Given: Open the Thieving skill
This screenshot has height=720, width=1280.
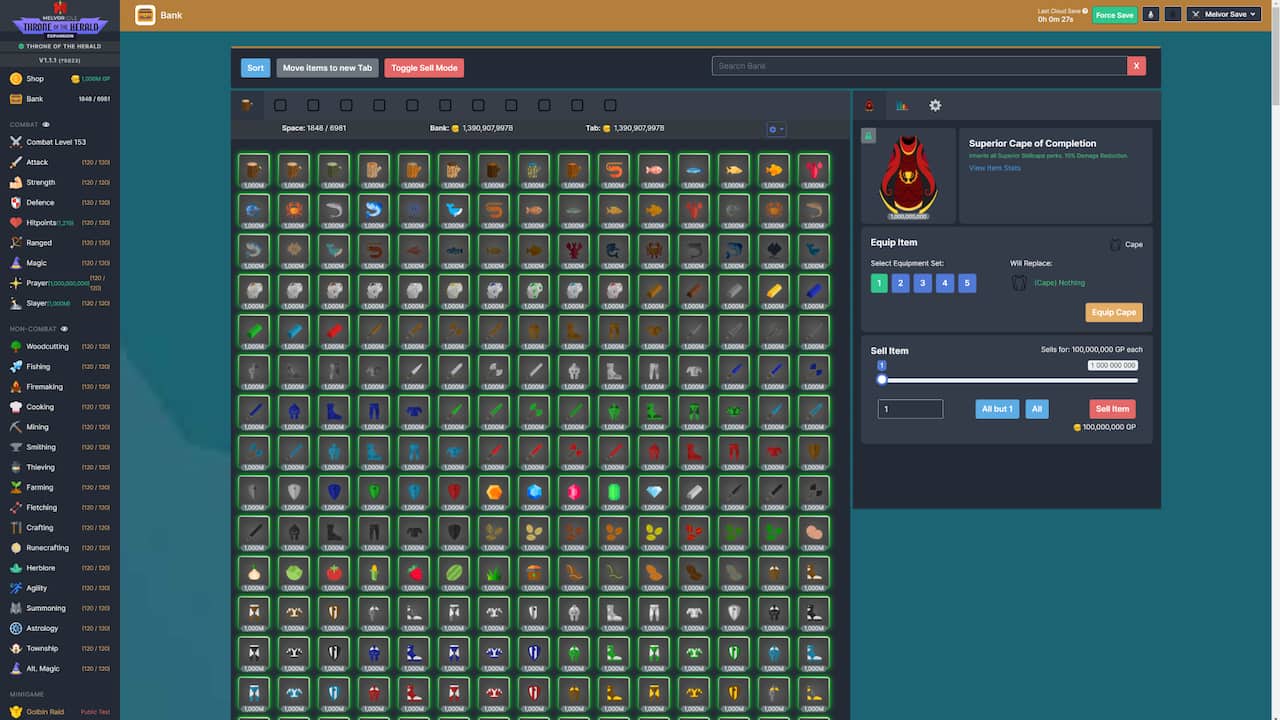Looking at the screenshot, I should pos(60,467).
